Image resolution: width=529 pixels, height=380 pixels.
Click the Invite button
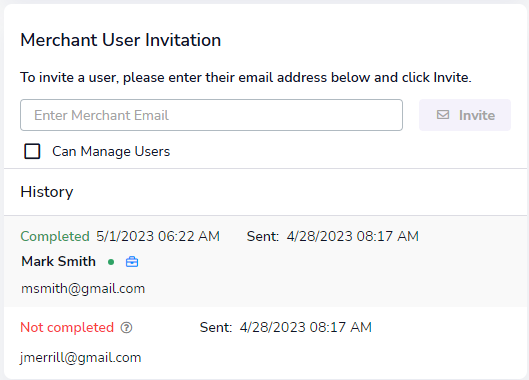pyautogui.click(x=465, y=115)
